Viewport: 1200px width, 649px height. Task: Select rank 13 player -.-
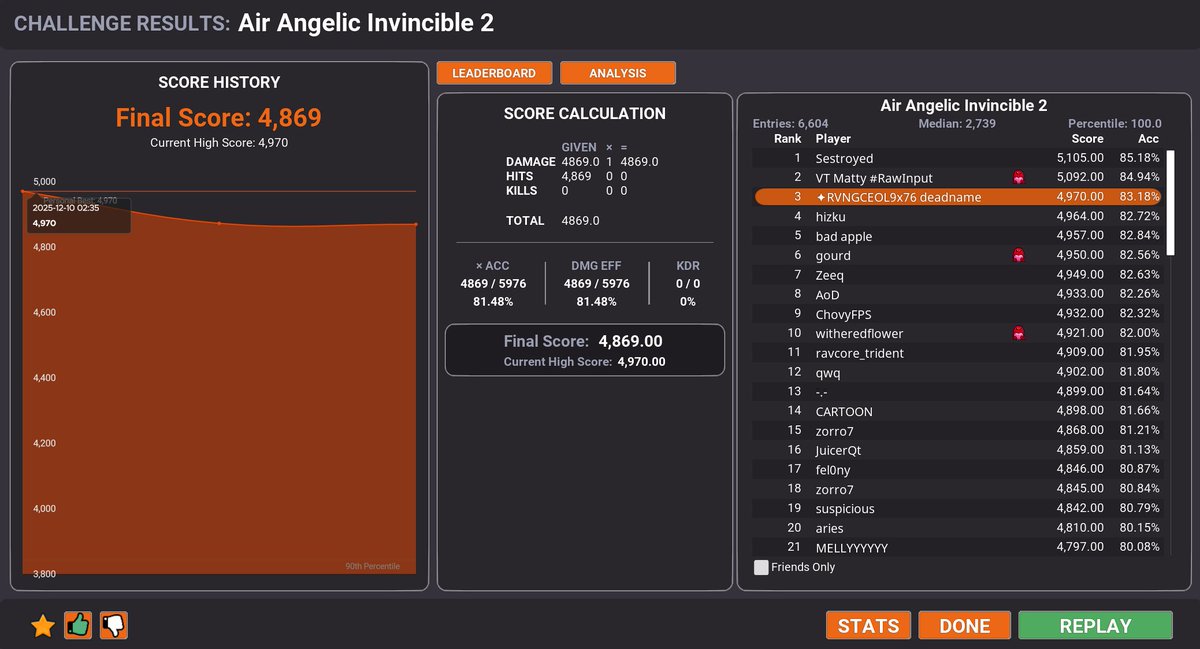(x=959, y=392)
